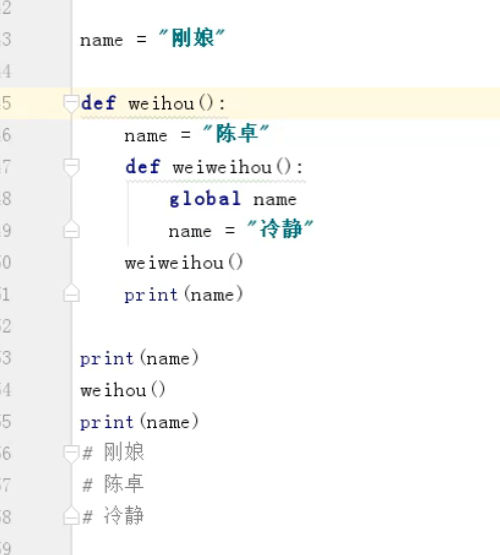The height and width of the screenshot is (555, 500).
Task: Click gutter next to global name line
Action: [x=35, y=199]
